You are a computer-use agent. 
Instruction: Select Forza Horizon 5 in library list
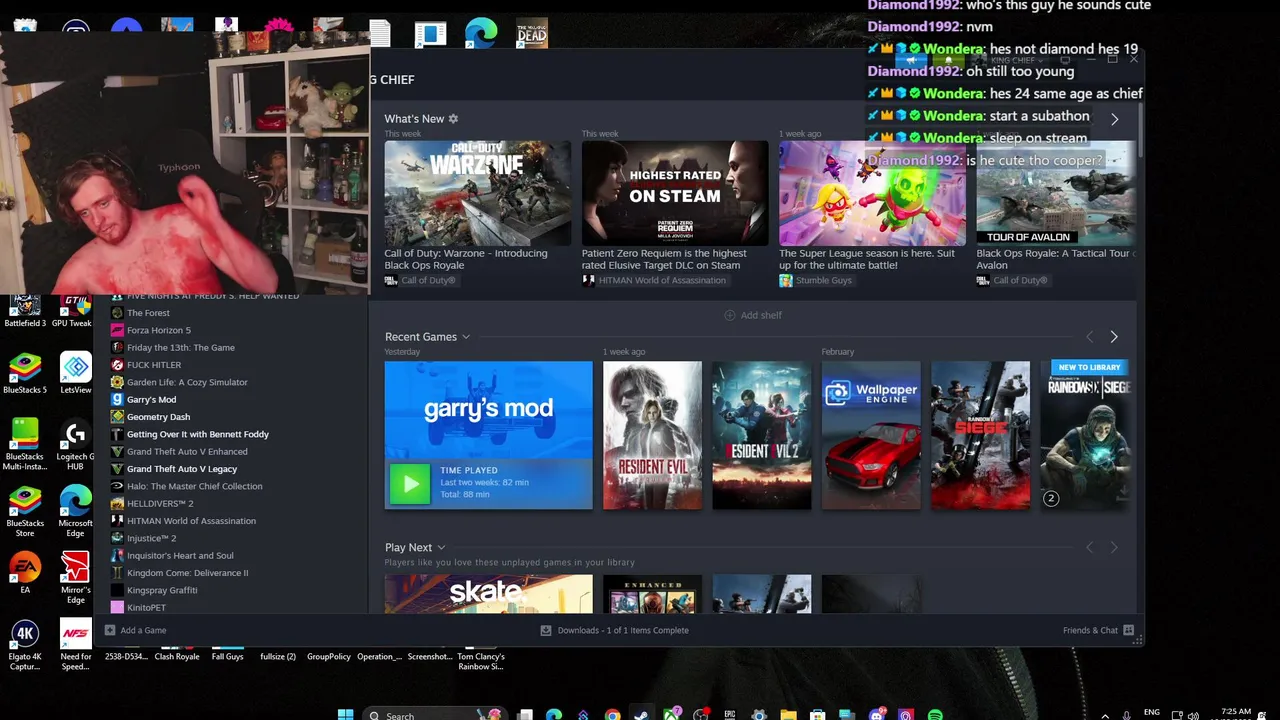[x=158, y=330]
